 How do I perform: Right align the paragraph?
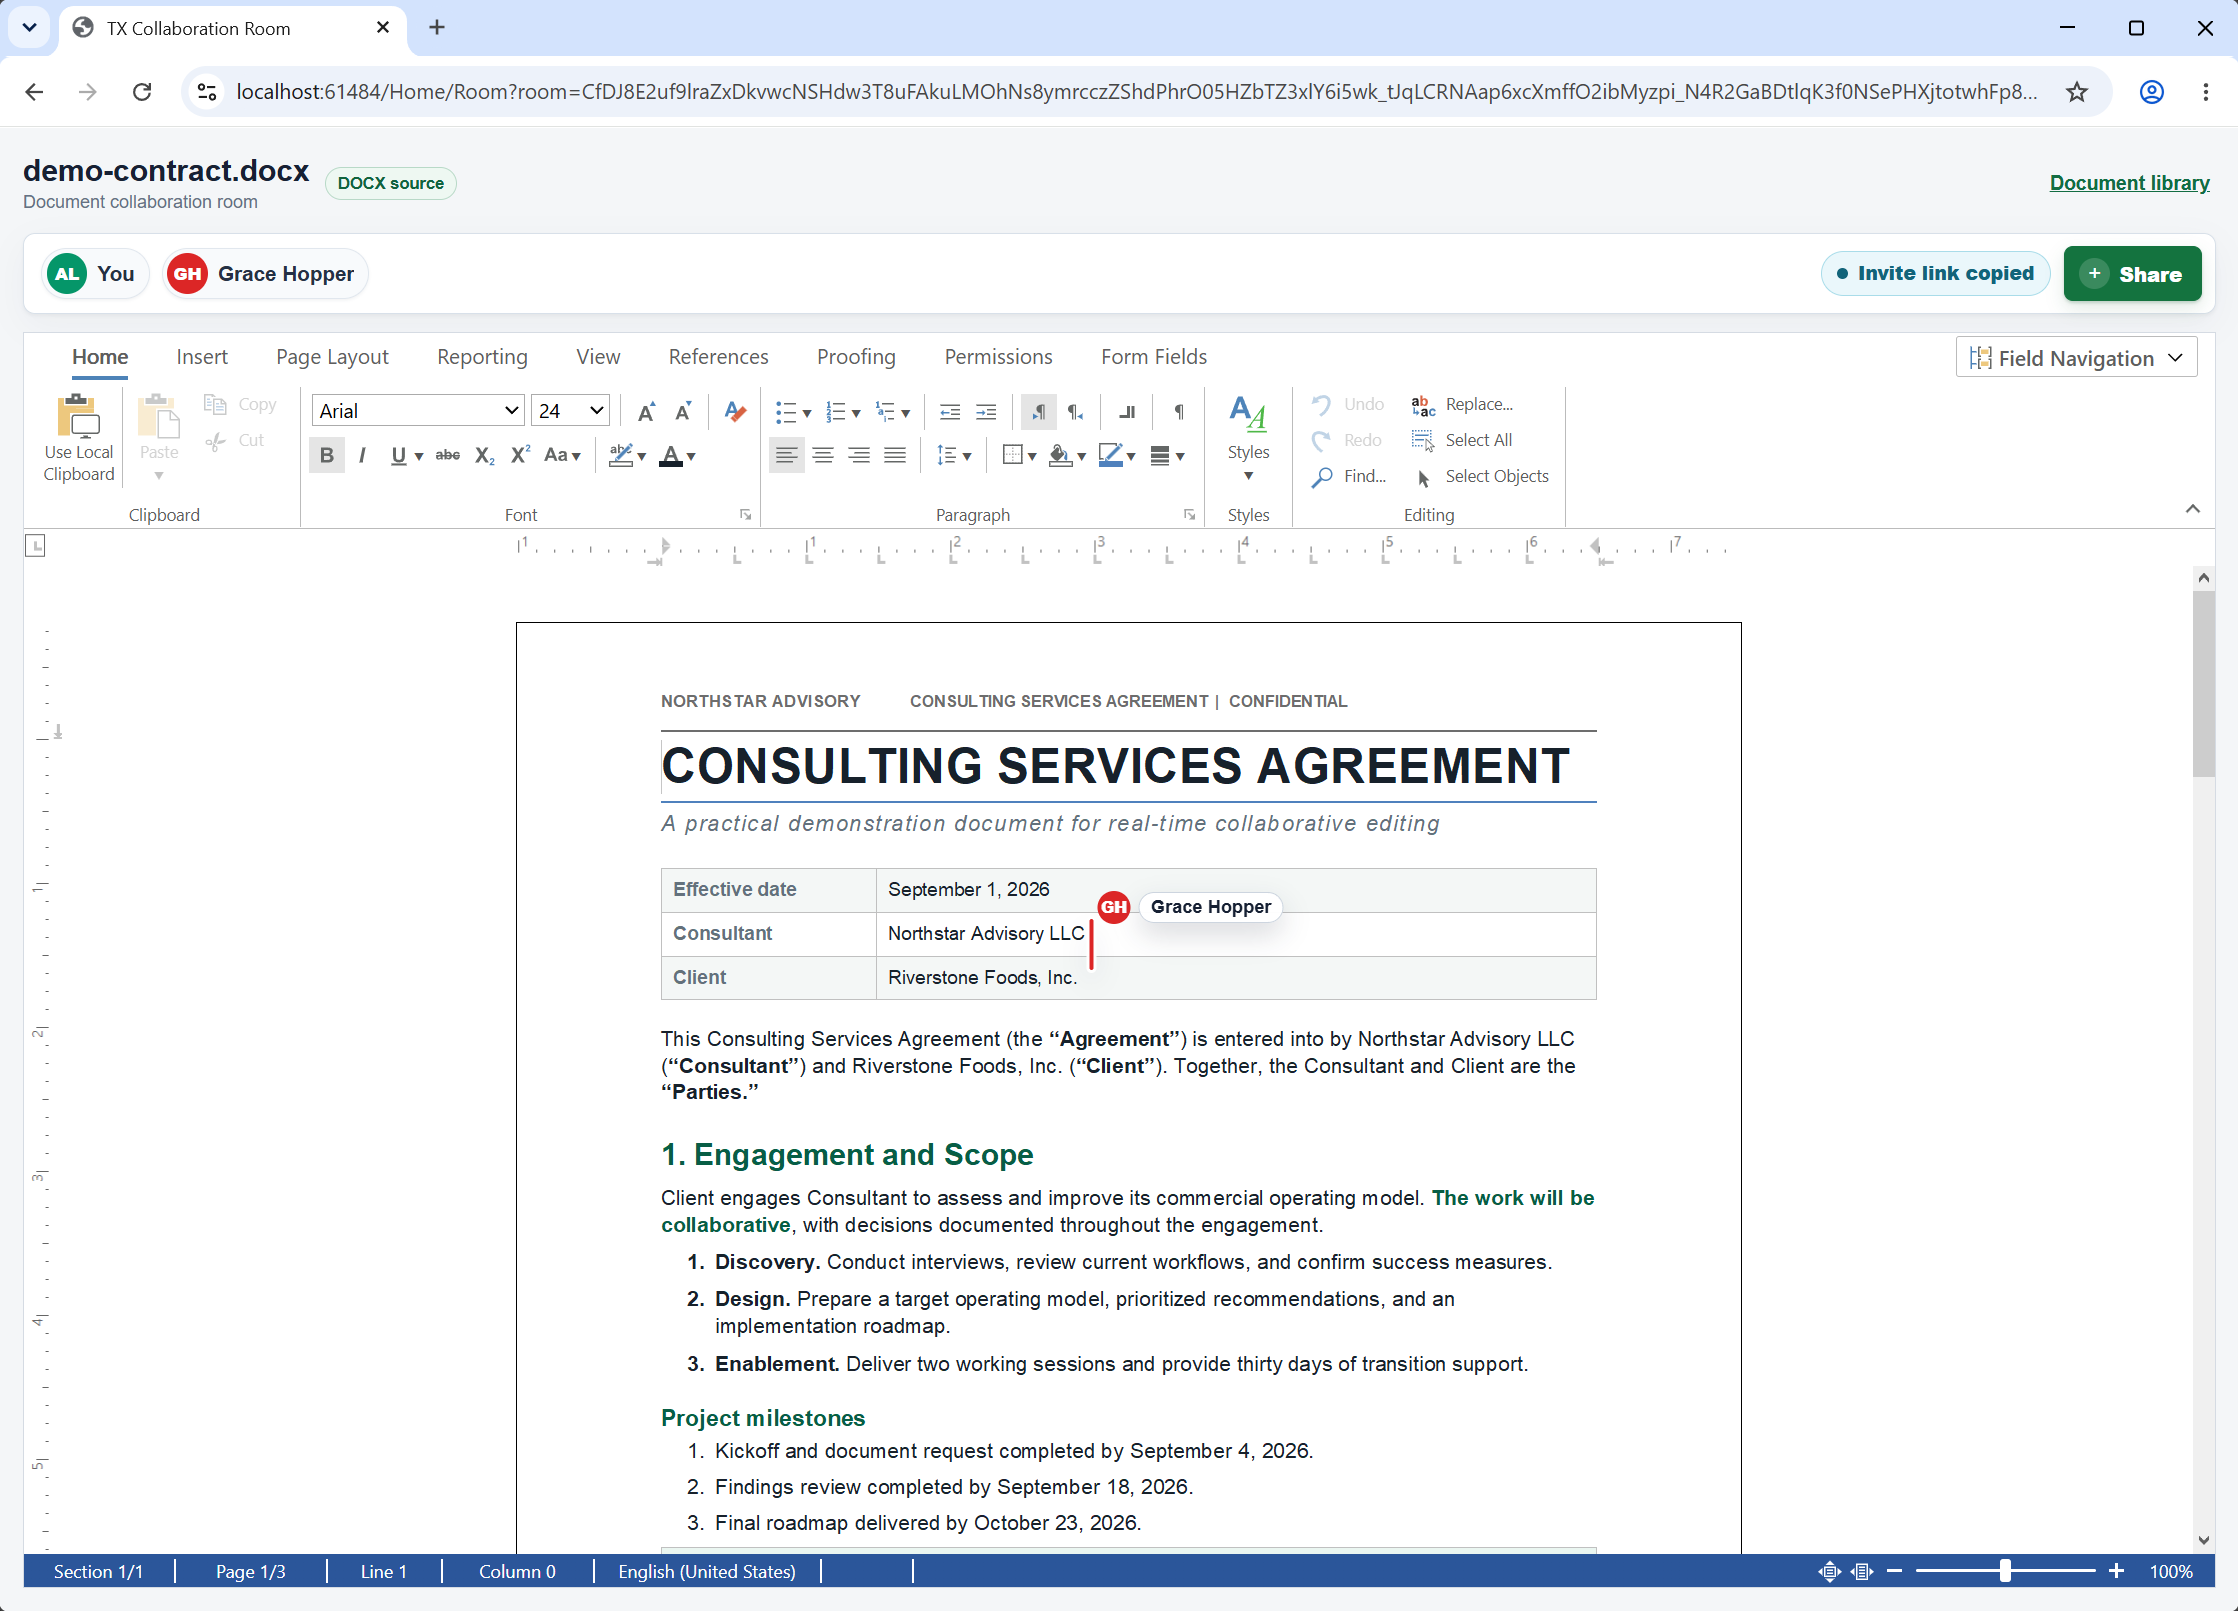[859, 456]
